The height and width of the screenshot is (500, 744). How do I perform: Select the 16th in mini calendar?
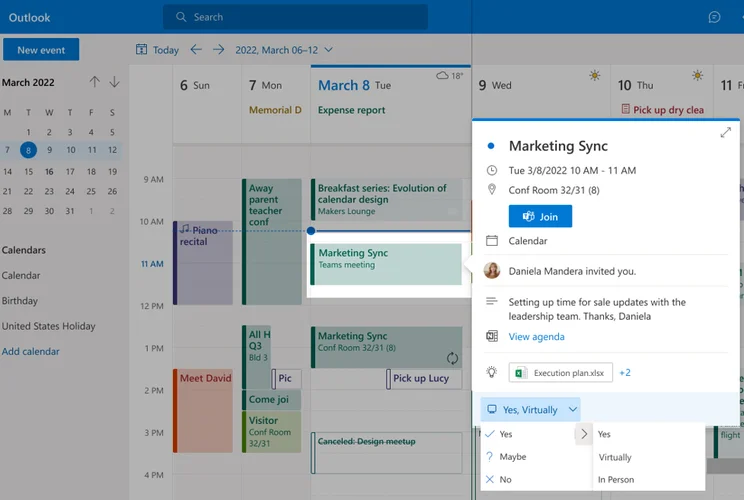[x=49, y=171]
